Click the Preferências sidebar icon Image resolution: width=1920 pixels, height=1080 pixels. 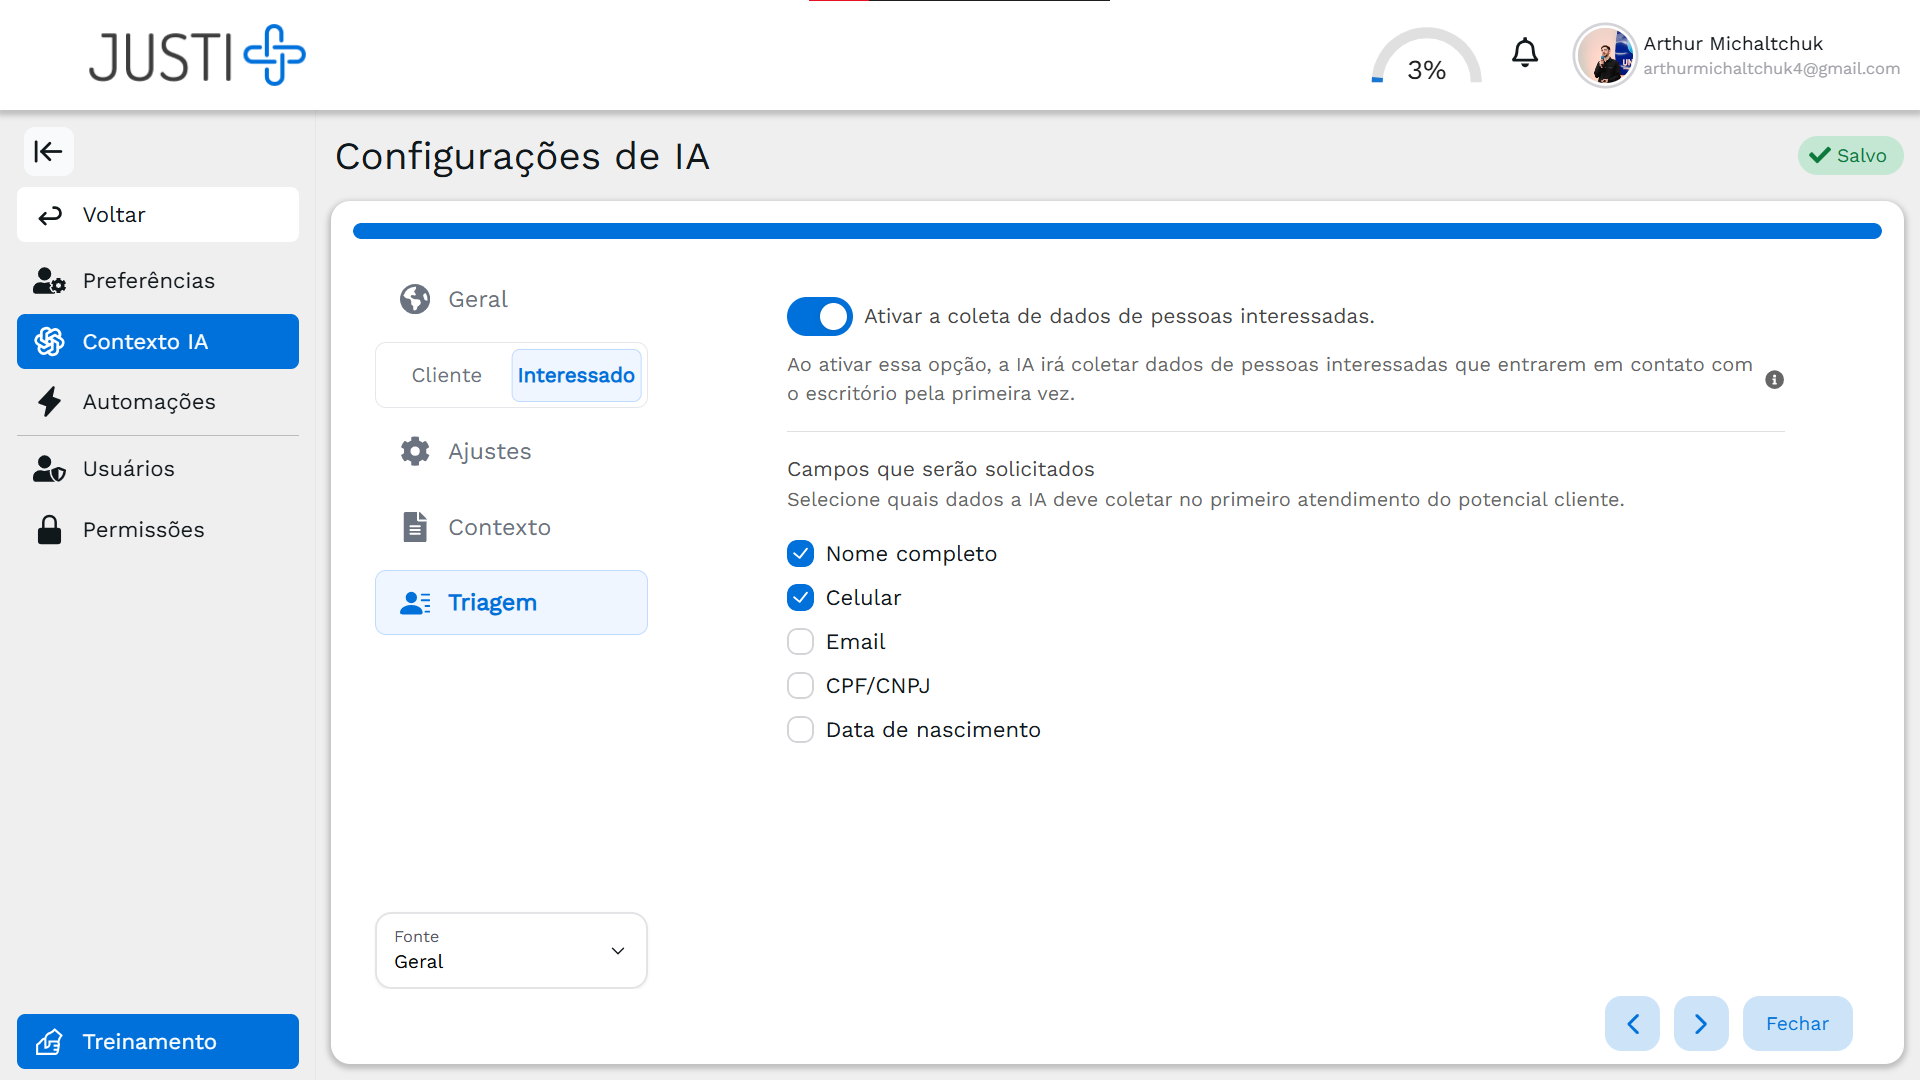(x=49, y=281)
